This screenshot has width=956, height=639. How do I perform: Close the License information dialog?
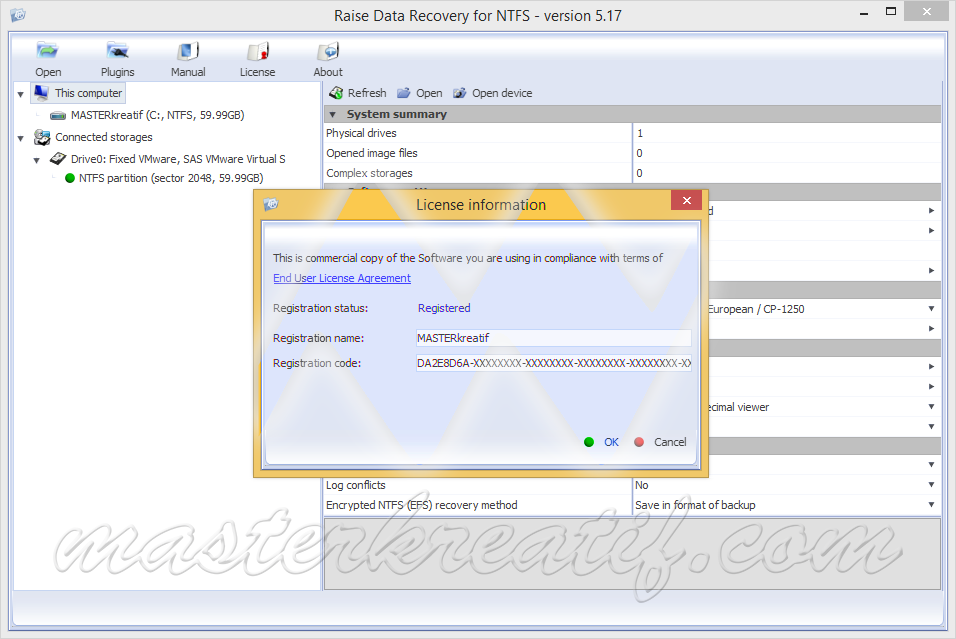point(687,201)
